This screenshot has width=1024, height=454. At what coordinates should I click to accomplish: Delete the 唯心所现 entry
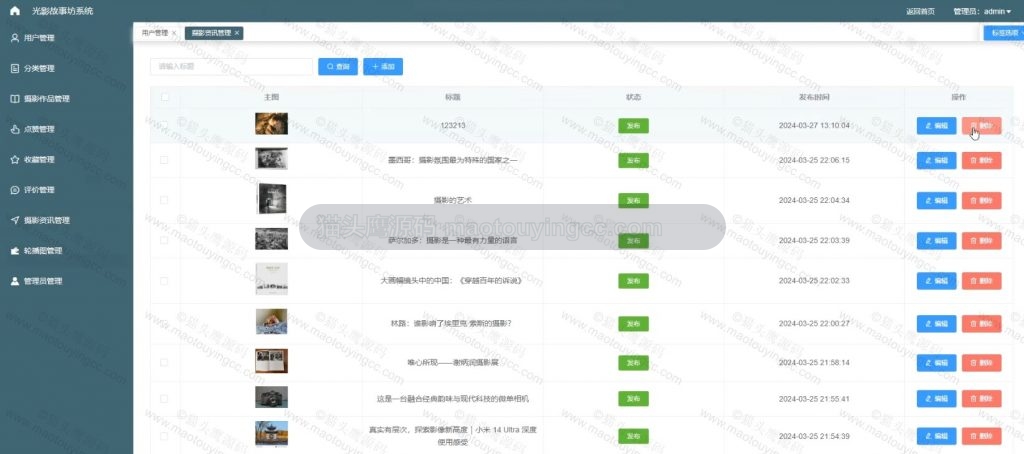pyautogui.click(x=981, y=363)
